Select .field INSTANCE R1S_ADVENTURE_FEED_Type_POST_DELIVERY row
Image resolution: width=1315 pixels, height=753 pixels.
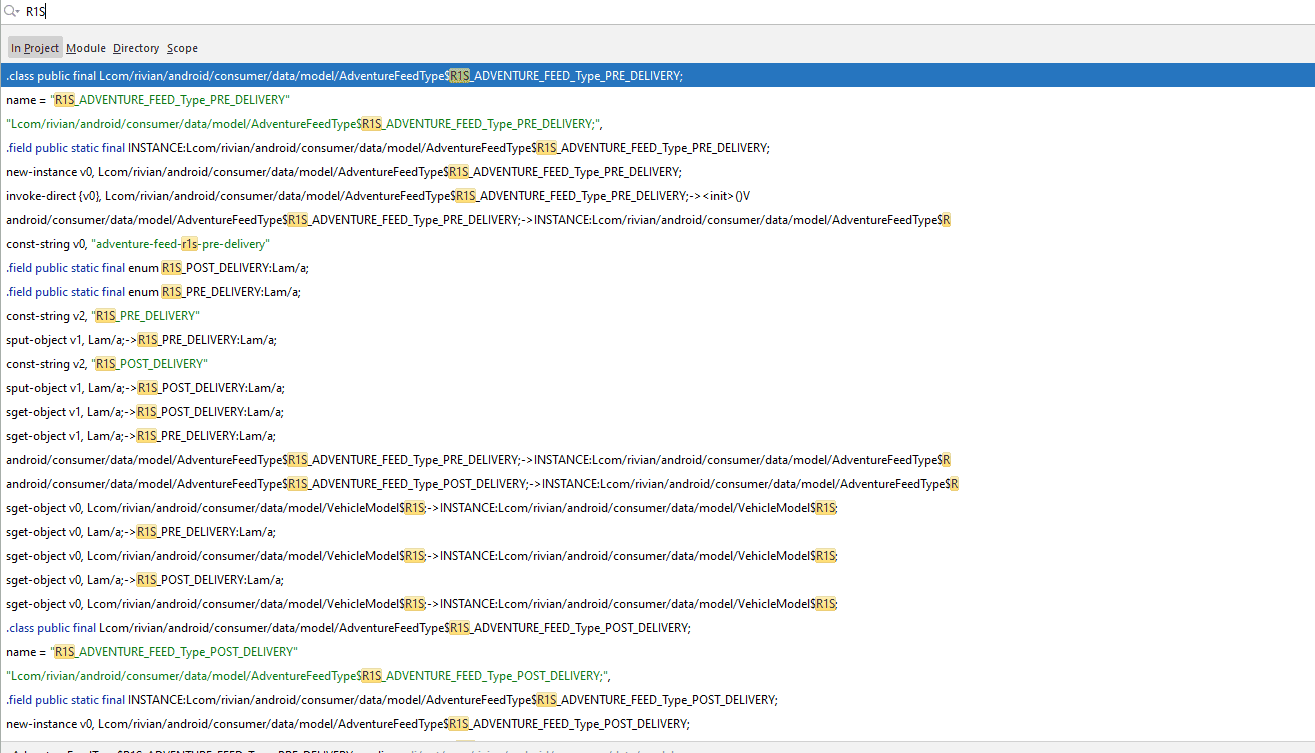657,700
